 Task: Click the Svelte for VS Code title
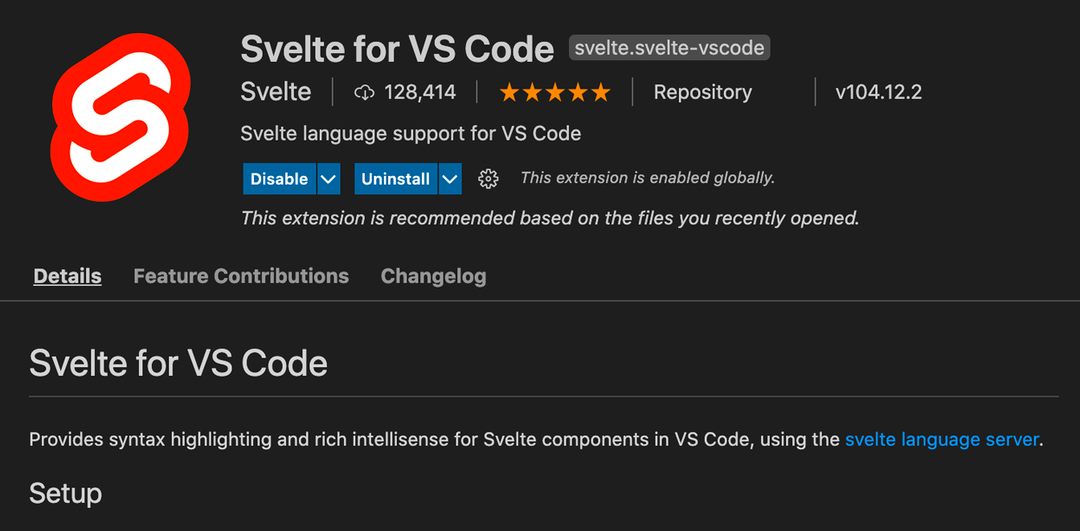click(x=397, y=48)
